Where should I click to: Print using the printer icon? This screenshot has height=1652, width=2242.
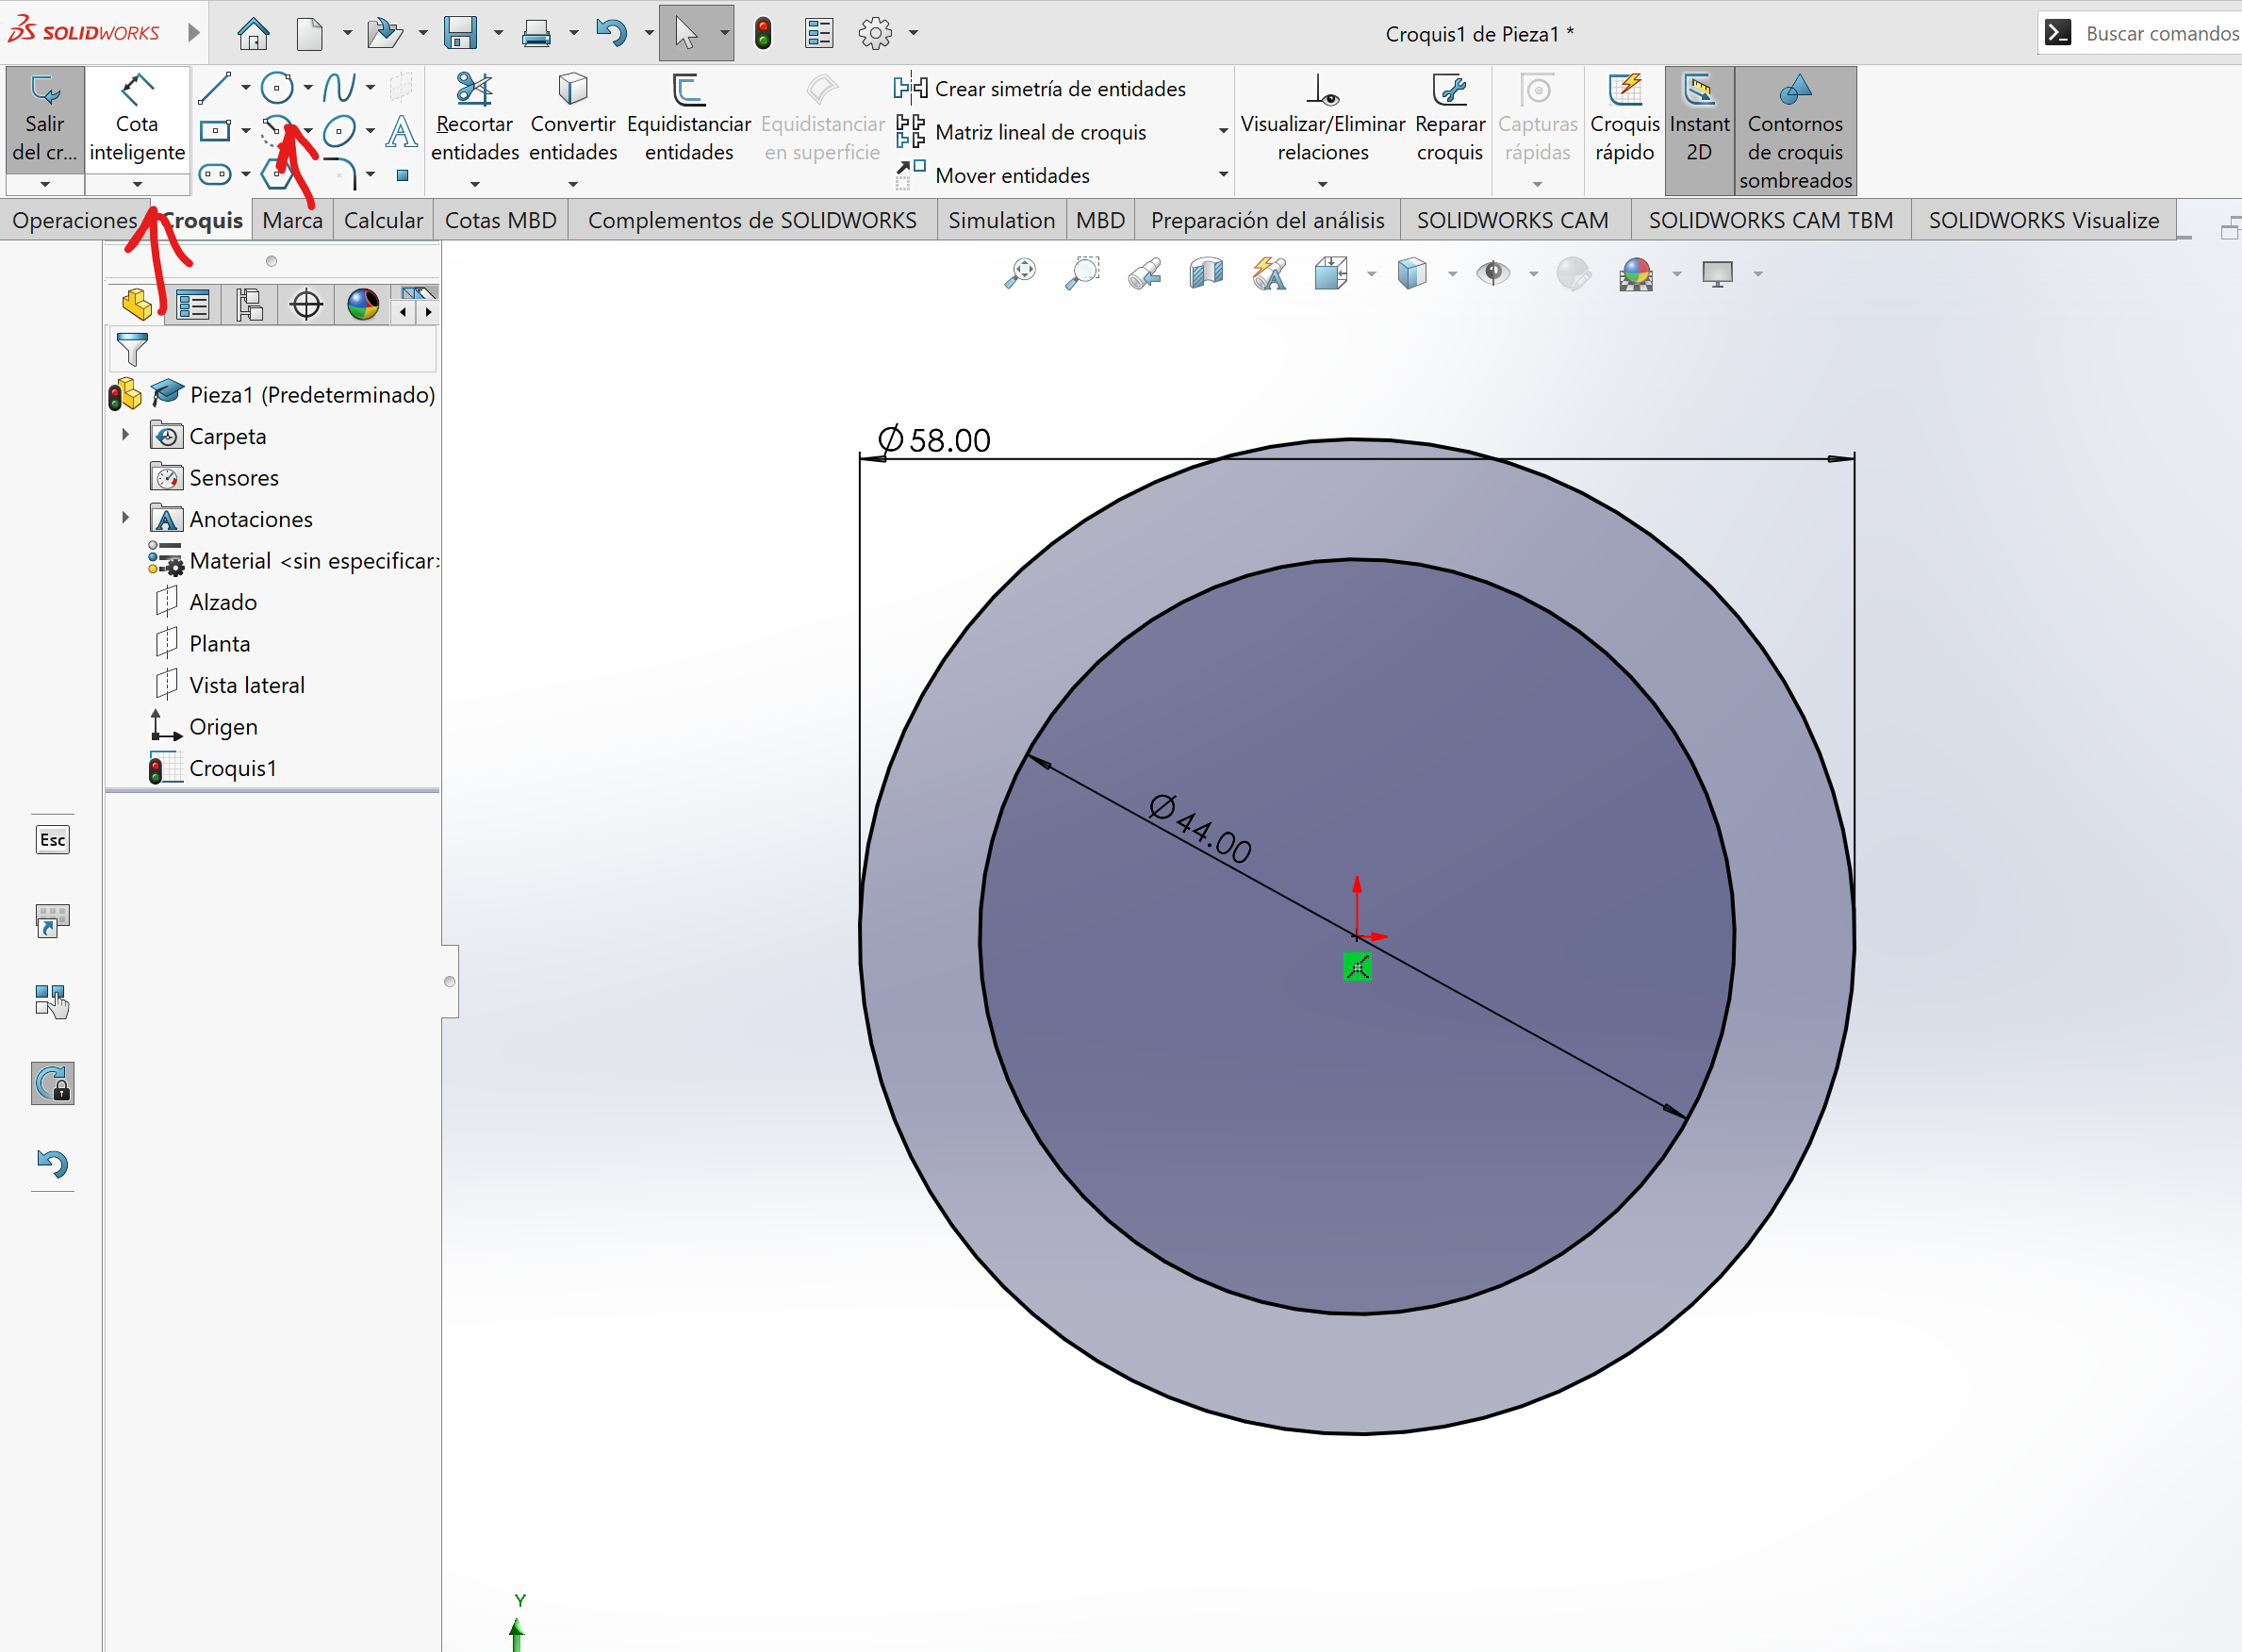coord(537,33)
